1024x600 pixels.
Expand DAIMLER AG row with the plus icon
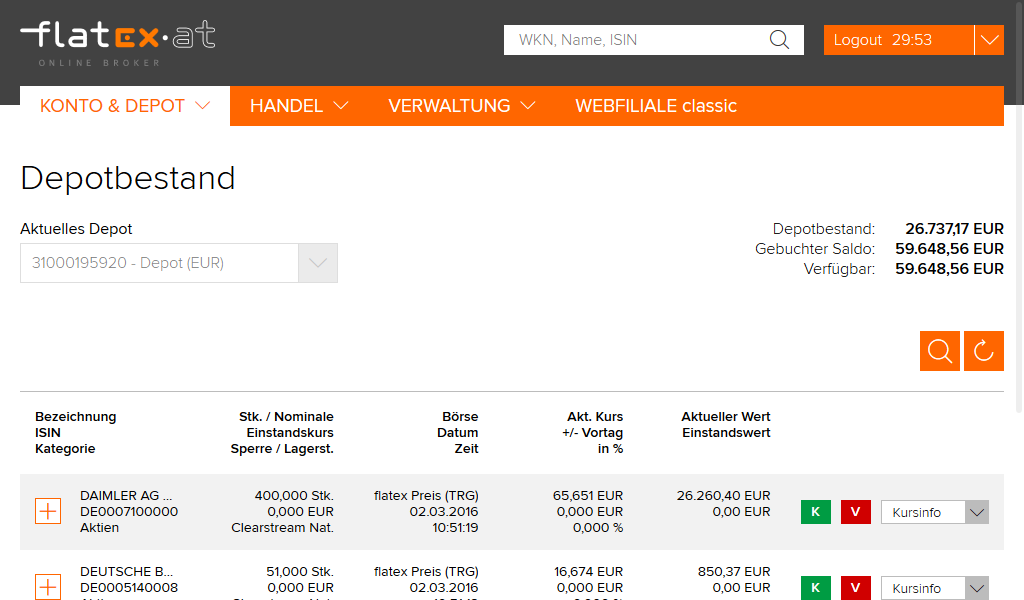click(48, 511)
